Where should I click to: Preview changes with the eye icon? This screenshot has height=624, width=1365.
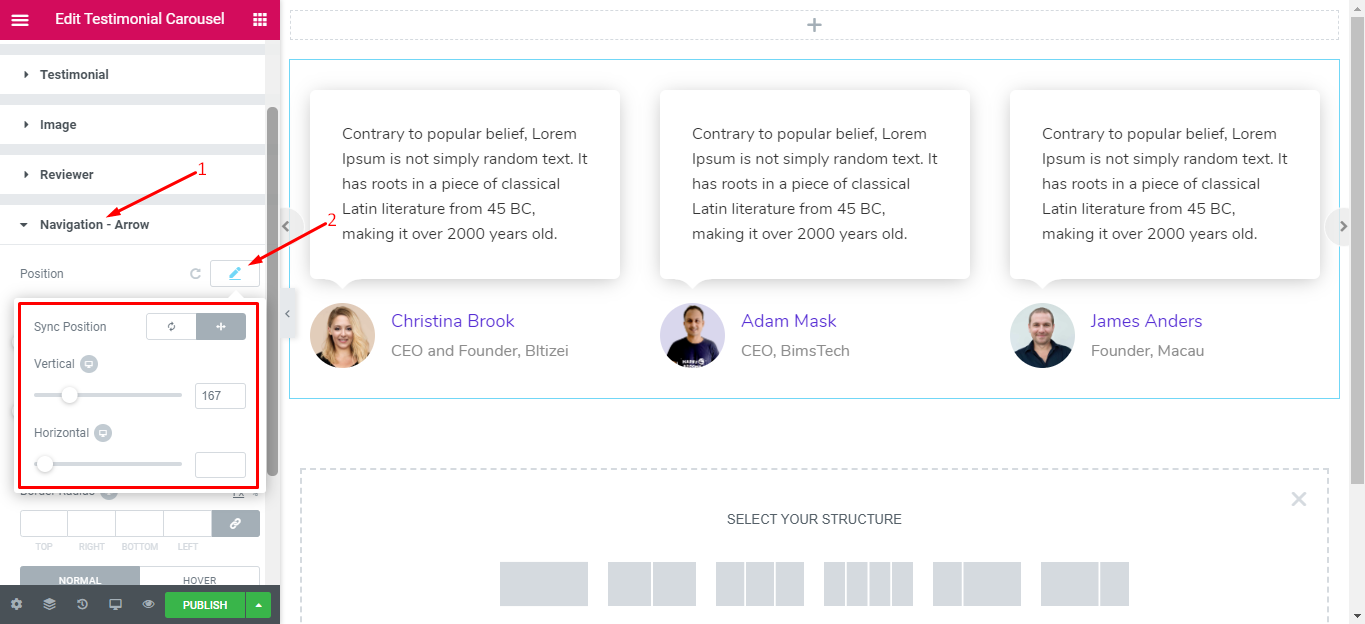pyautogui.click(x=148, y=604)
